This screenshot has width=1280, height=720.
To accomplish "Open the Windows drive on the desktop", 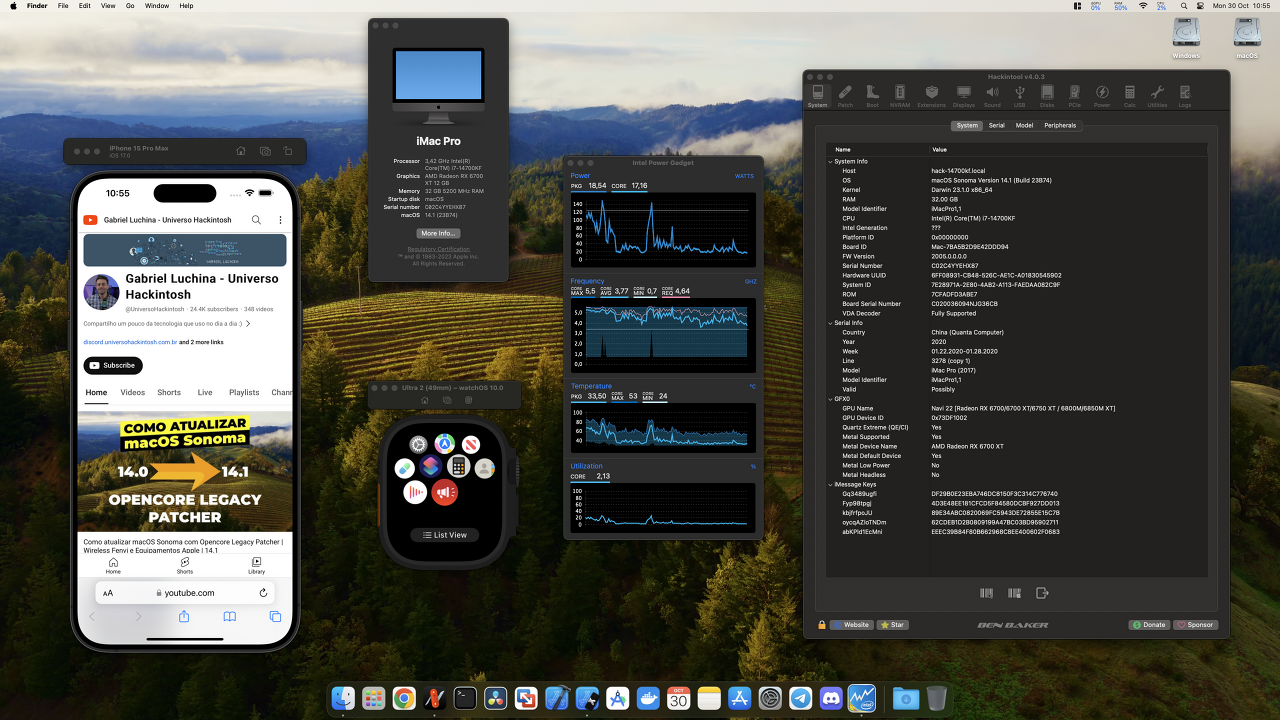I will 1186,37.
